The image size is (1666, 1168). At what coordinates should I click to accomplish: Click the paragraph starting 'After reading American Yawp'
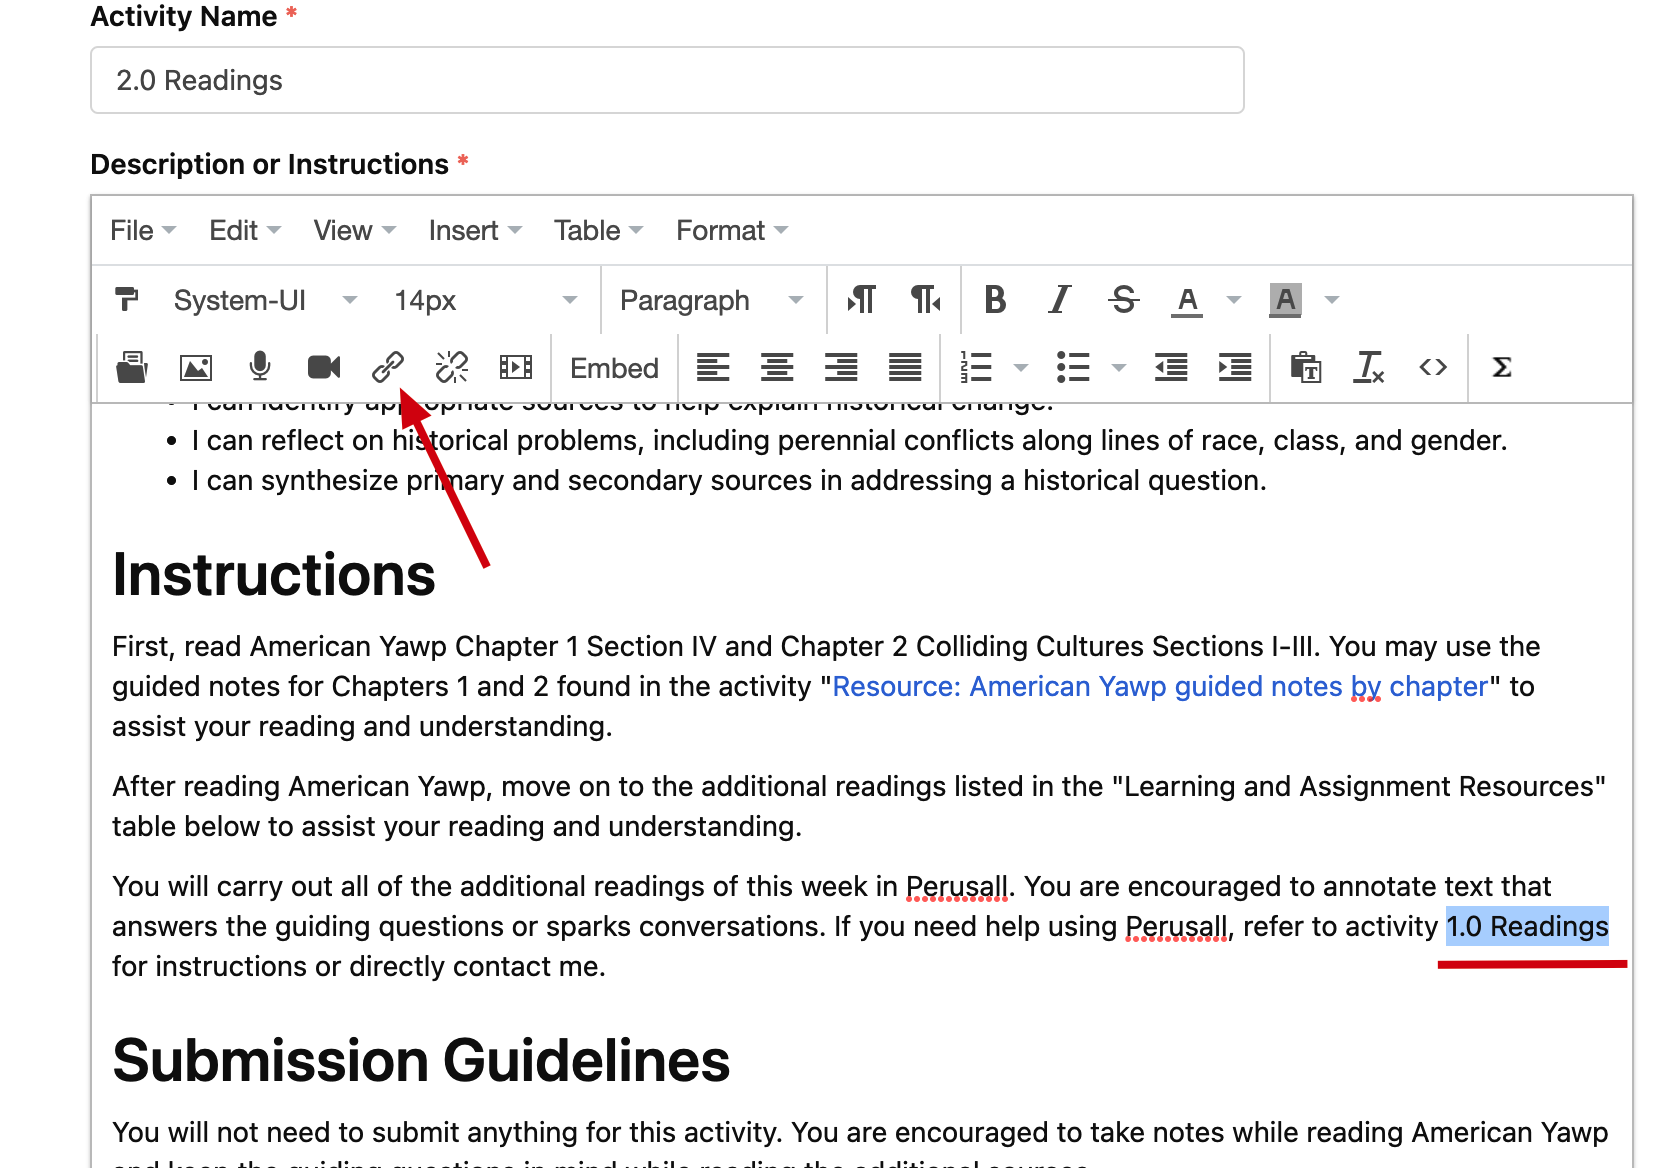[x=859, y=806]
